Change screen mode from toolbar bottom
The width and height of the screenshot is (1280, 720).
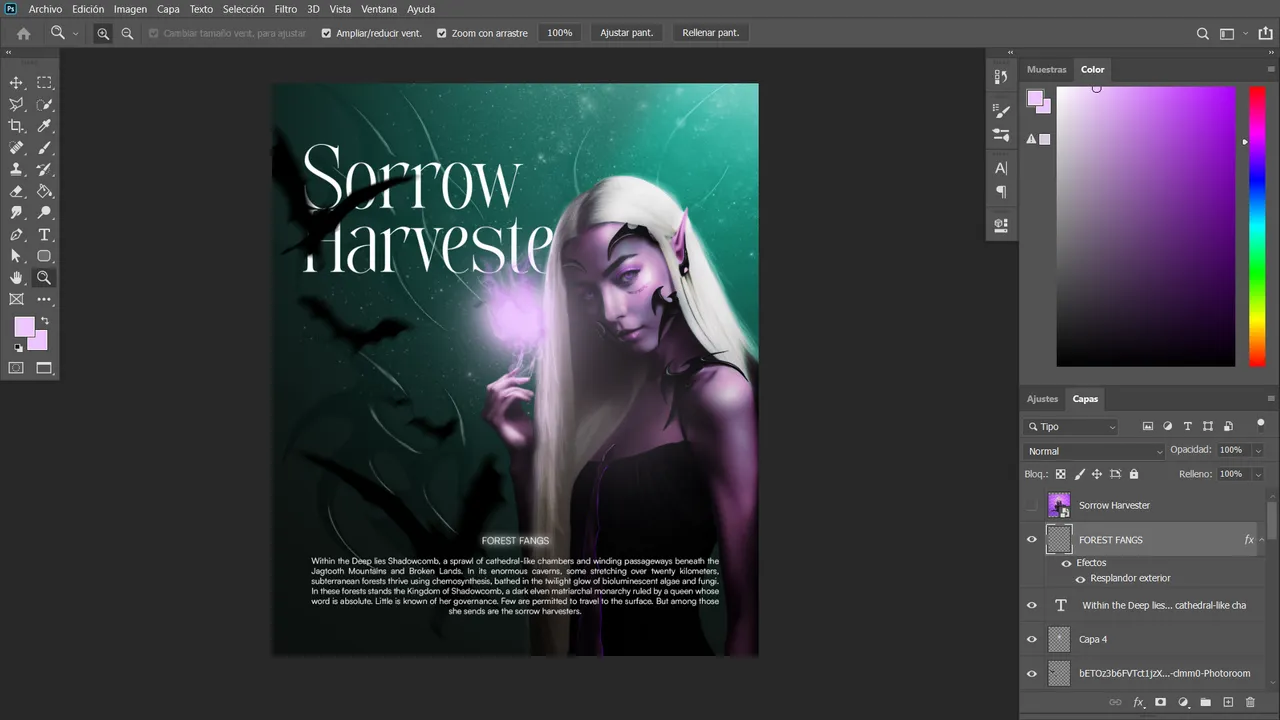[x=44, y=368]
